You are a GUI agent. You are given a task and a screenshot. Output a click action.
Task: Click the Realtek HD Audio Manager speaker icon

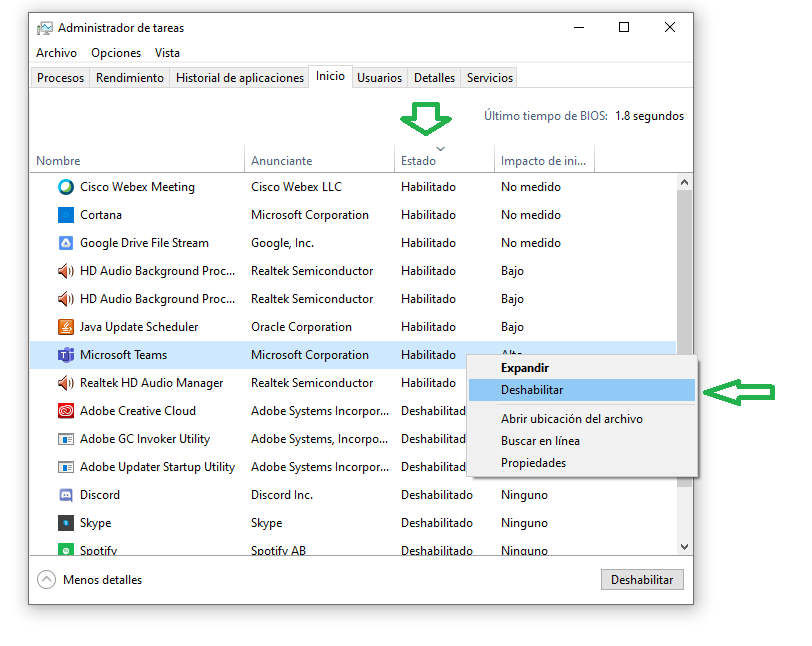pos(66,383)
